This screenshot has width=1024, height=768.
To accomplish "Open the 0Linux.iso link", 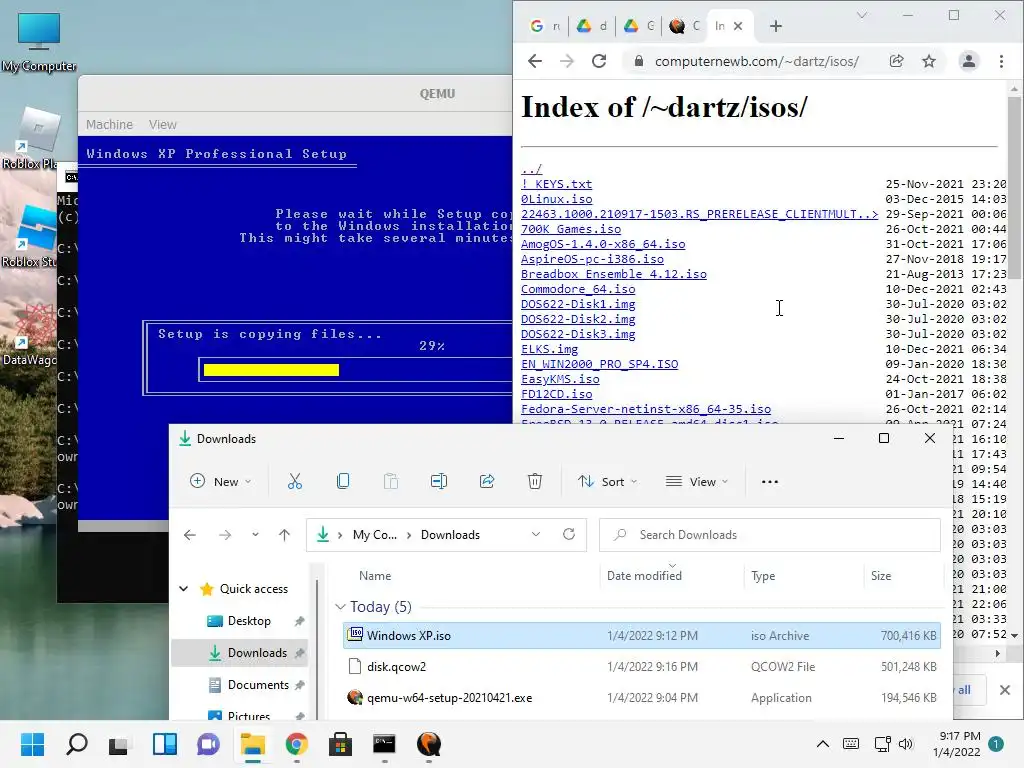I will pos(556,199).
